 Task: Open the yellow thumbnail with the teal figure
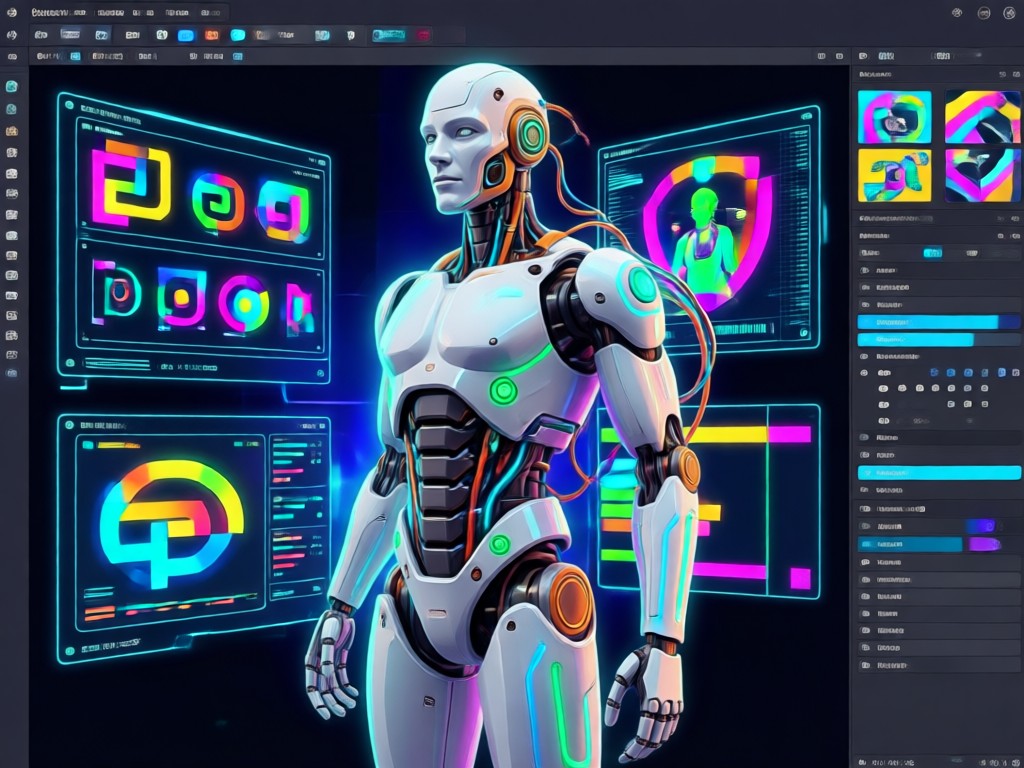click(x=894, y=175)
